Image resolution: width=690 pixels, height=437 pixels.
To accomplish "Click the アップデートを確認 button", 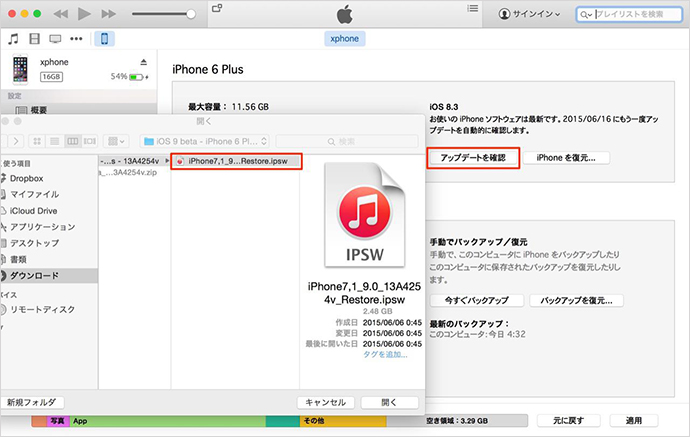I will click(x=473, y=158).
